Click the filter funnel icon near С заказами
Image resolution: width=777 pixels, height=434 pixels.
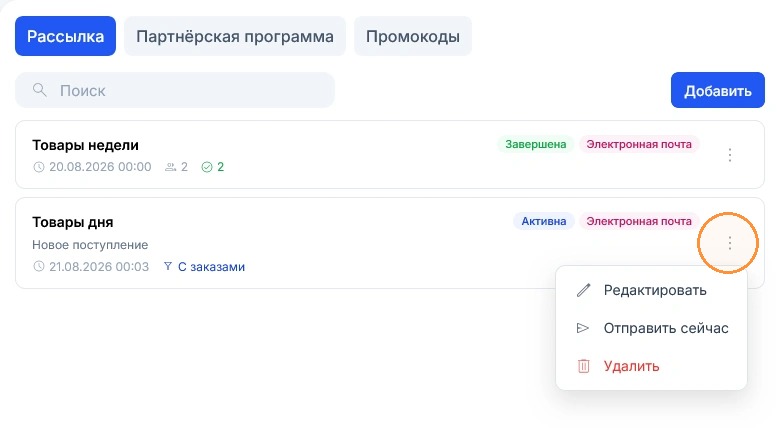coord(168,267)
